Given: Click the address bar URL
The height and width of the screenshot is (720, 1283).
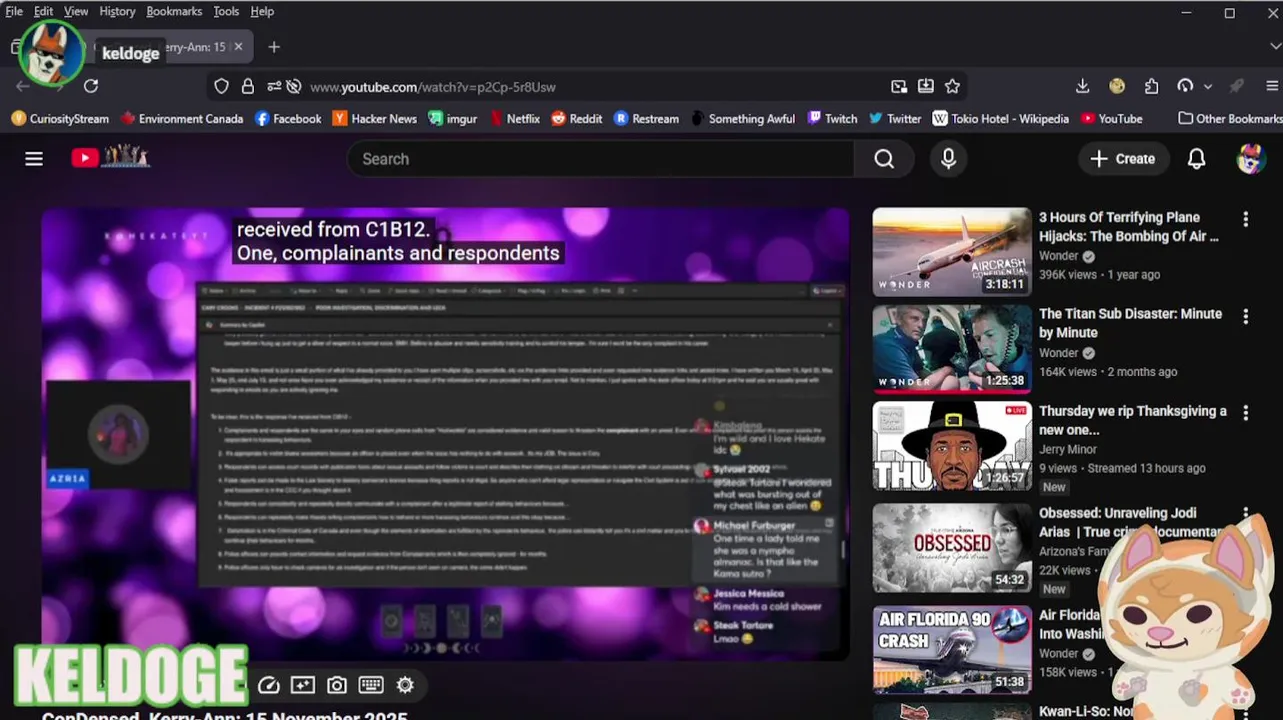Looking at the screenshot, I should [433, 87].
